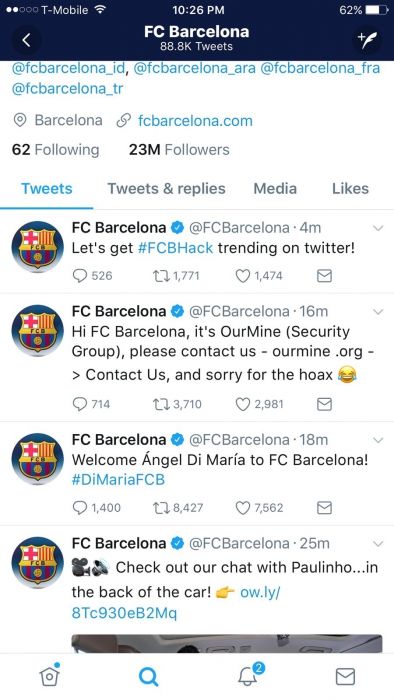
Task: Expand options chevron on the Paulinho tweet
Action: tap(378, 543)
